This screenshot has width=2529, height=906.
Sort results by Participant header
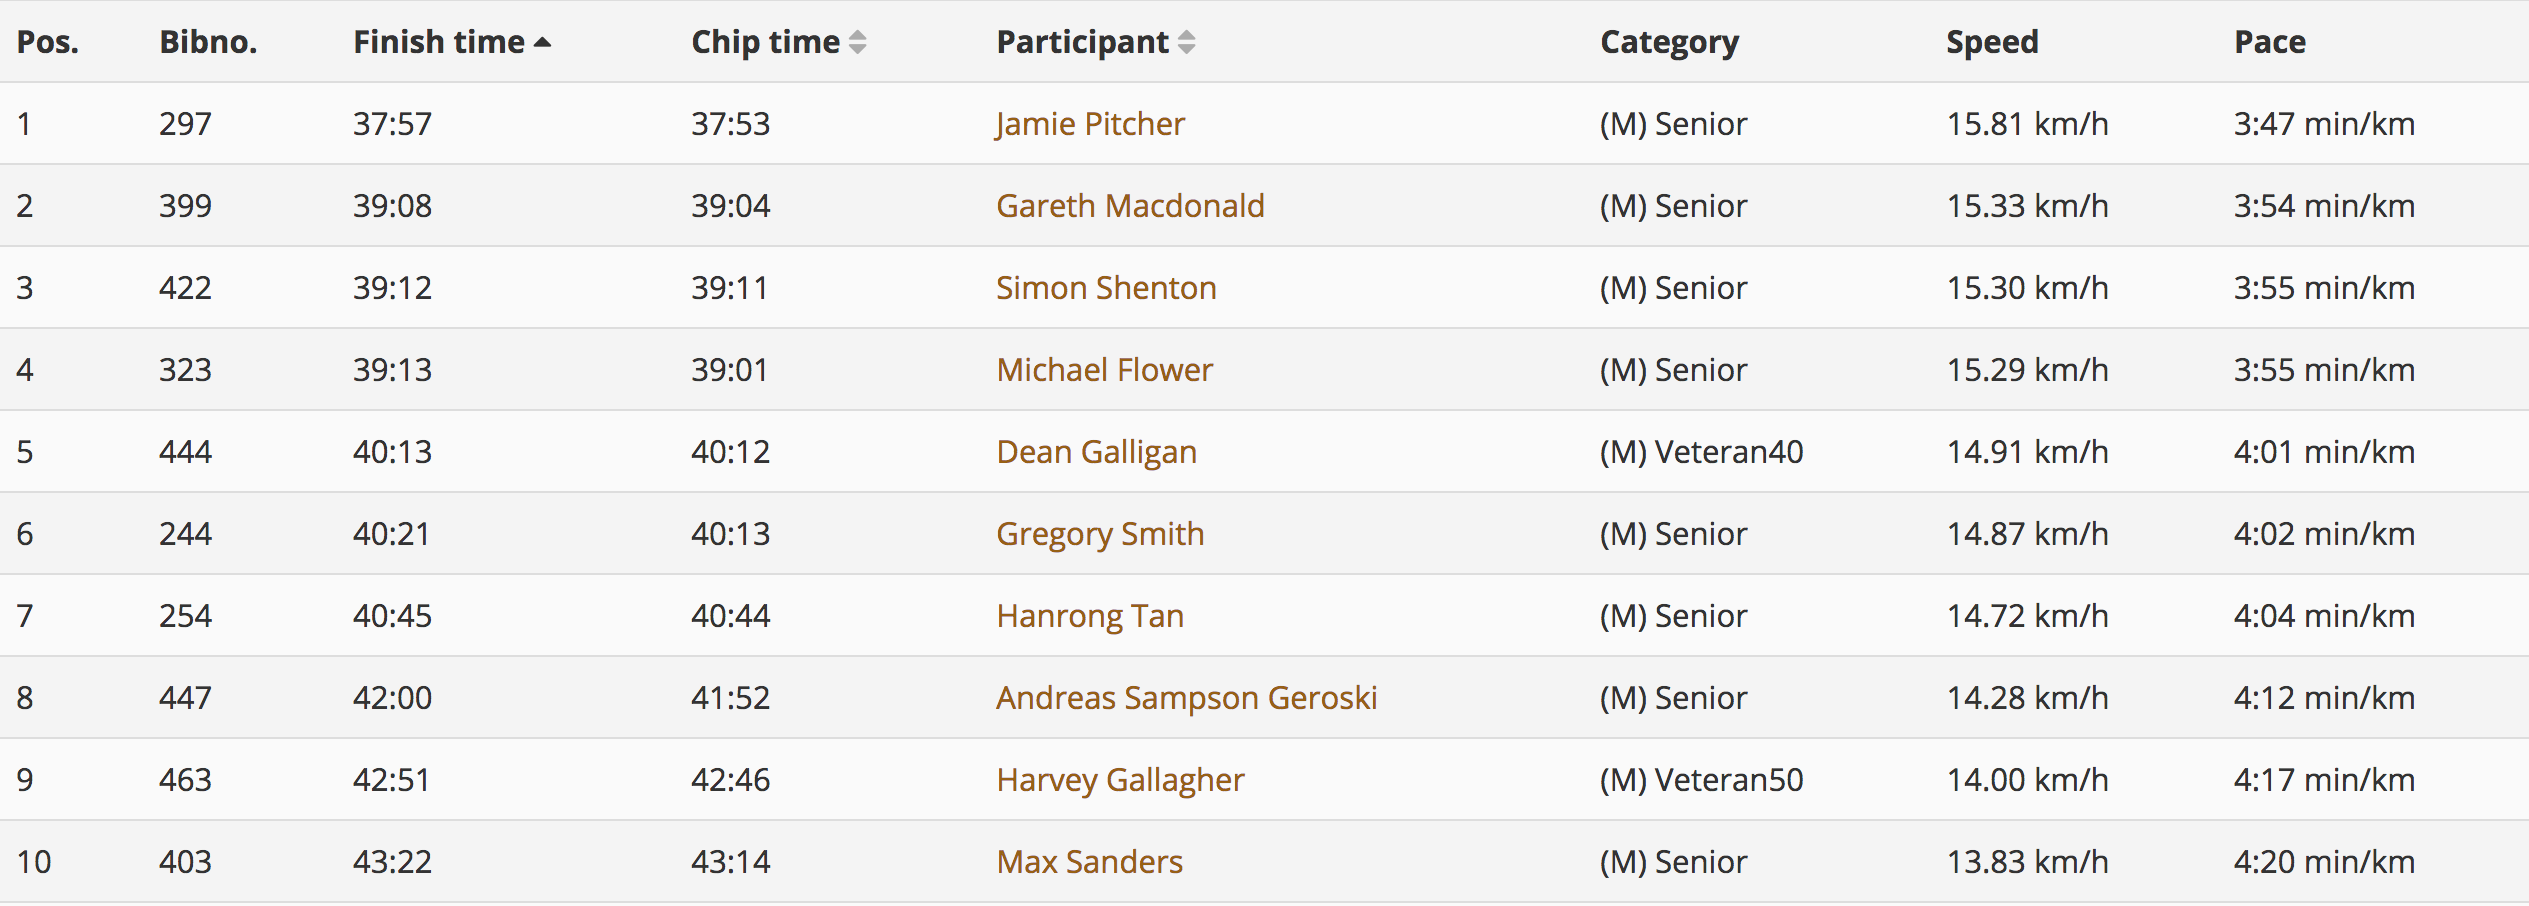1083,42
